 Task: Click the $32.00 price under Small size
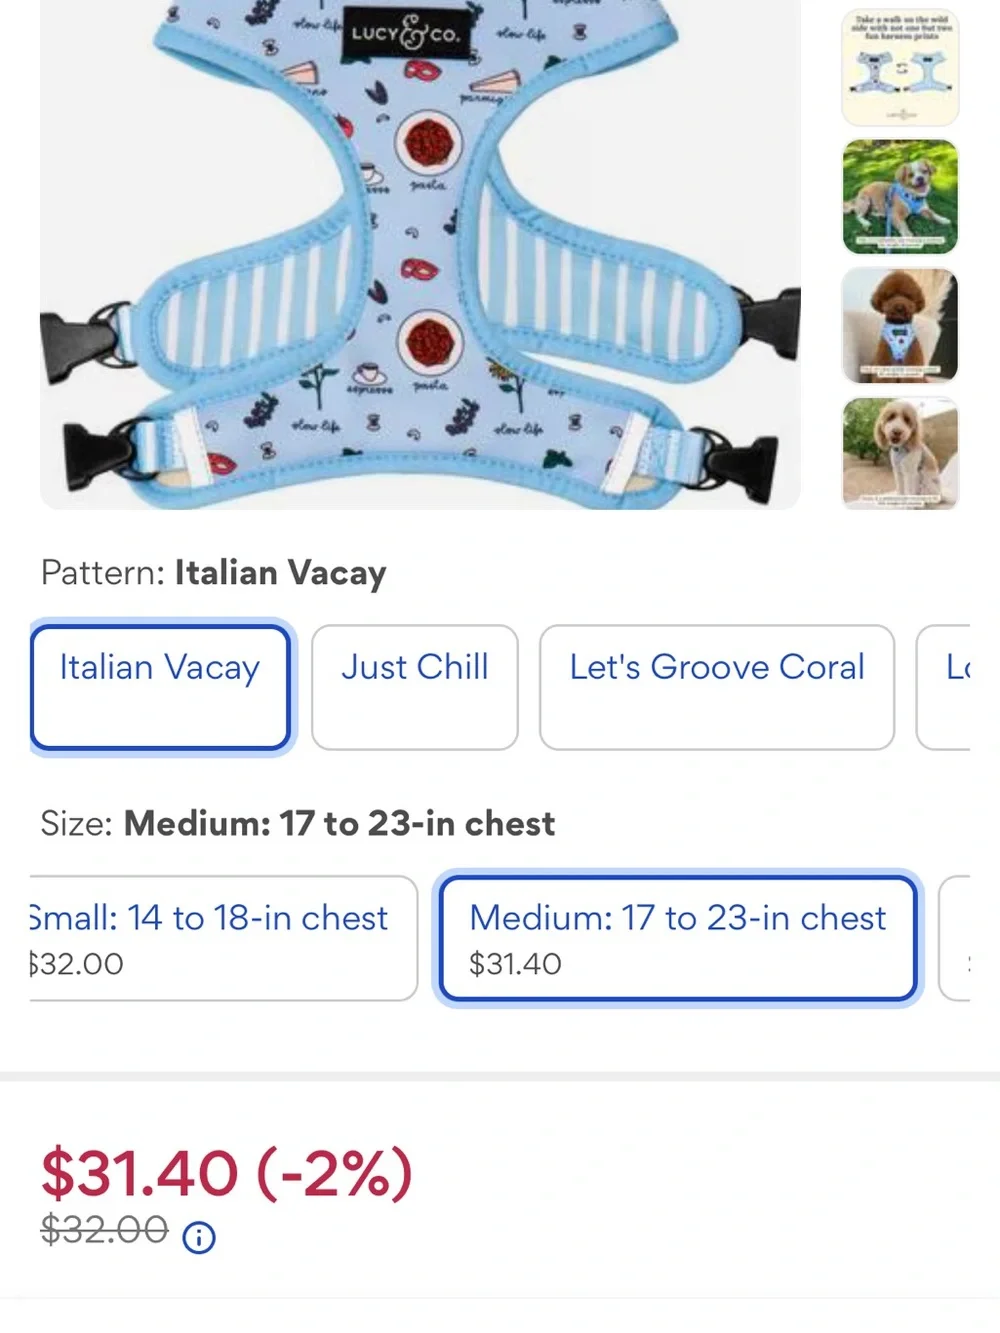pos(76,964)
